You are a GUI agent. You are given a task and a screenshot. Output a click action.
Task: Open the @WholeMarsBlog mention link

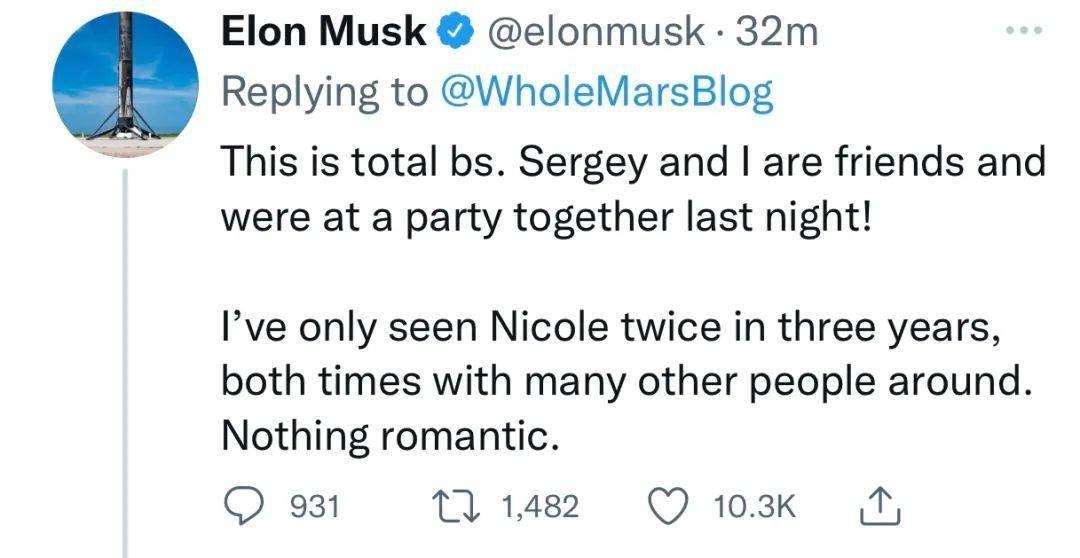click(606, 92)
